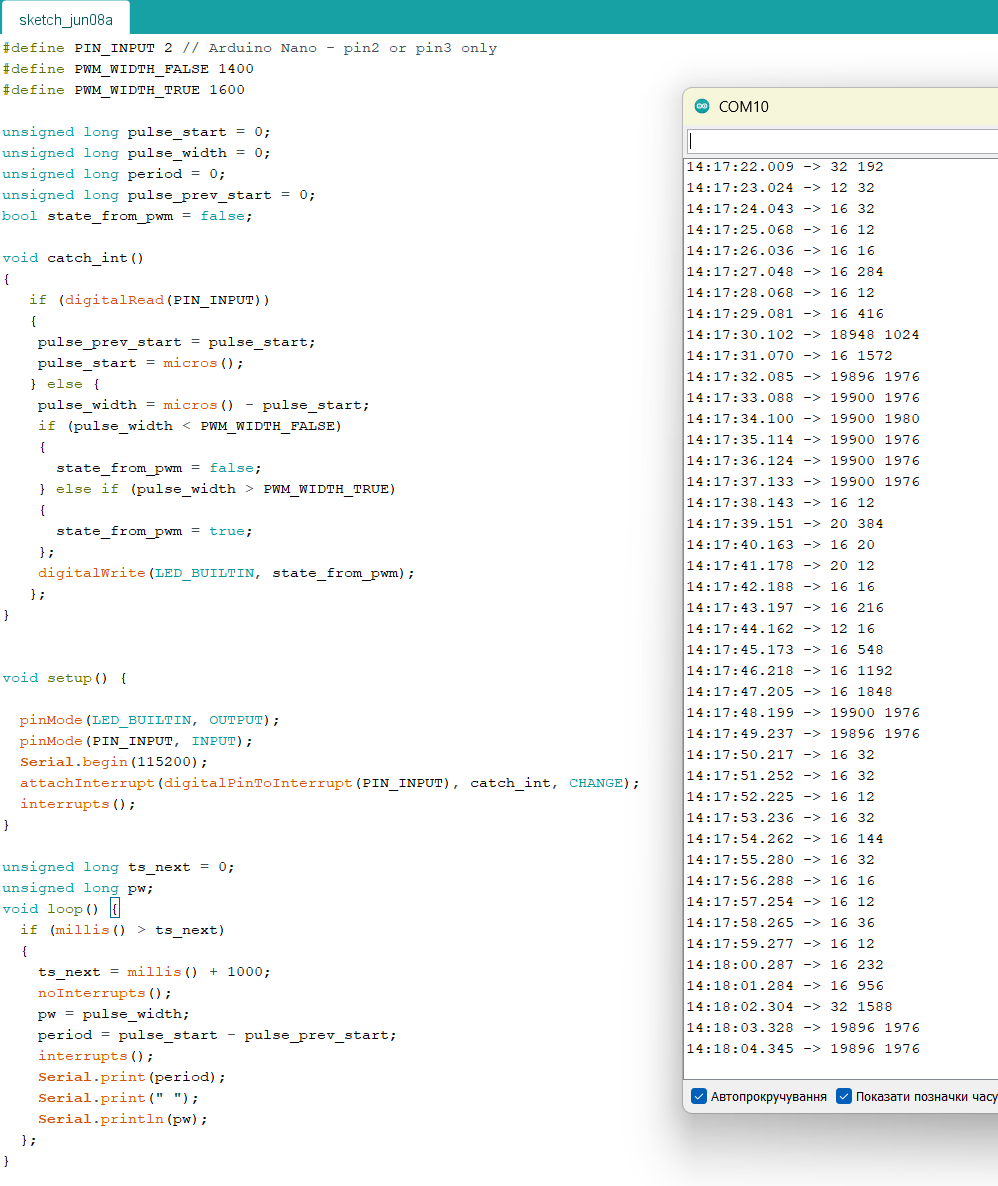Click serial line 14:18:02.304 -> 32 1588
Viewport: 998px width, 1186px height.
coord(789,1007)
